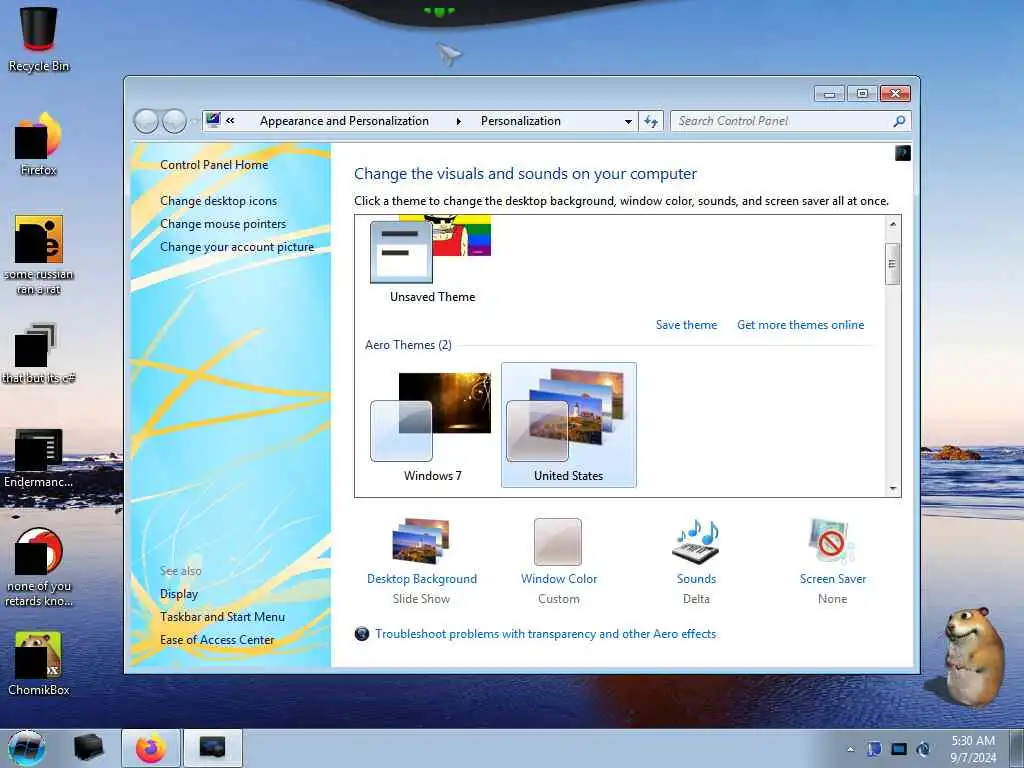
Task: Show hidden system tray icons
Action: coord(850,750)
